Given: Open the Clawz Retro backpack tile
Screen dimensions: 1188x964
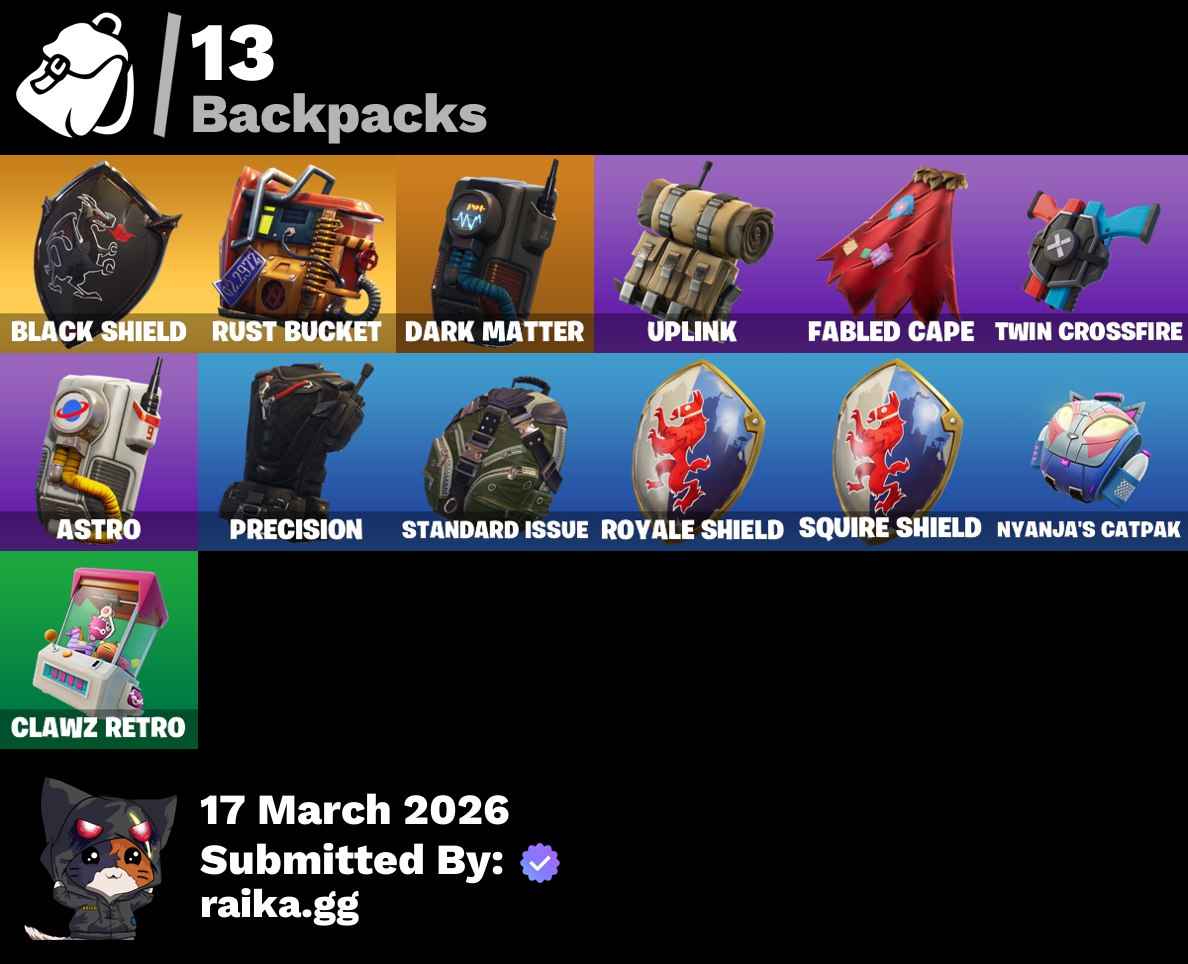Looking at the screenshot, I should (98, 649).
